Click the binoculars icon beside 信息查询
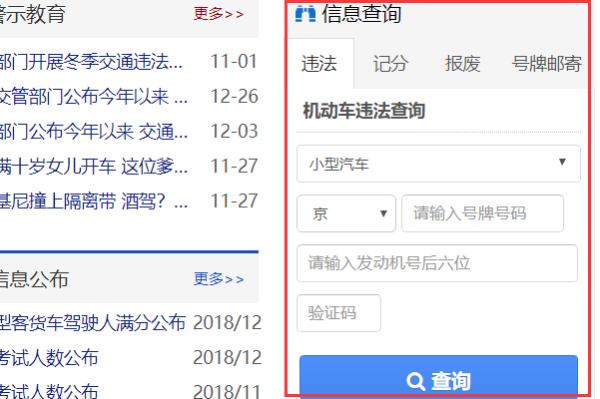 point(305,14)
